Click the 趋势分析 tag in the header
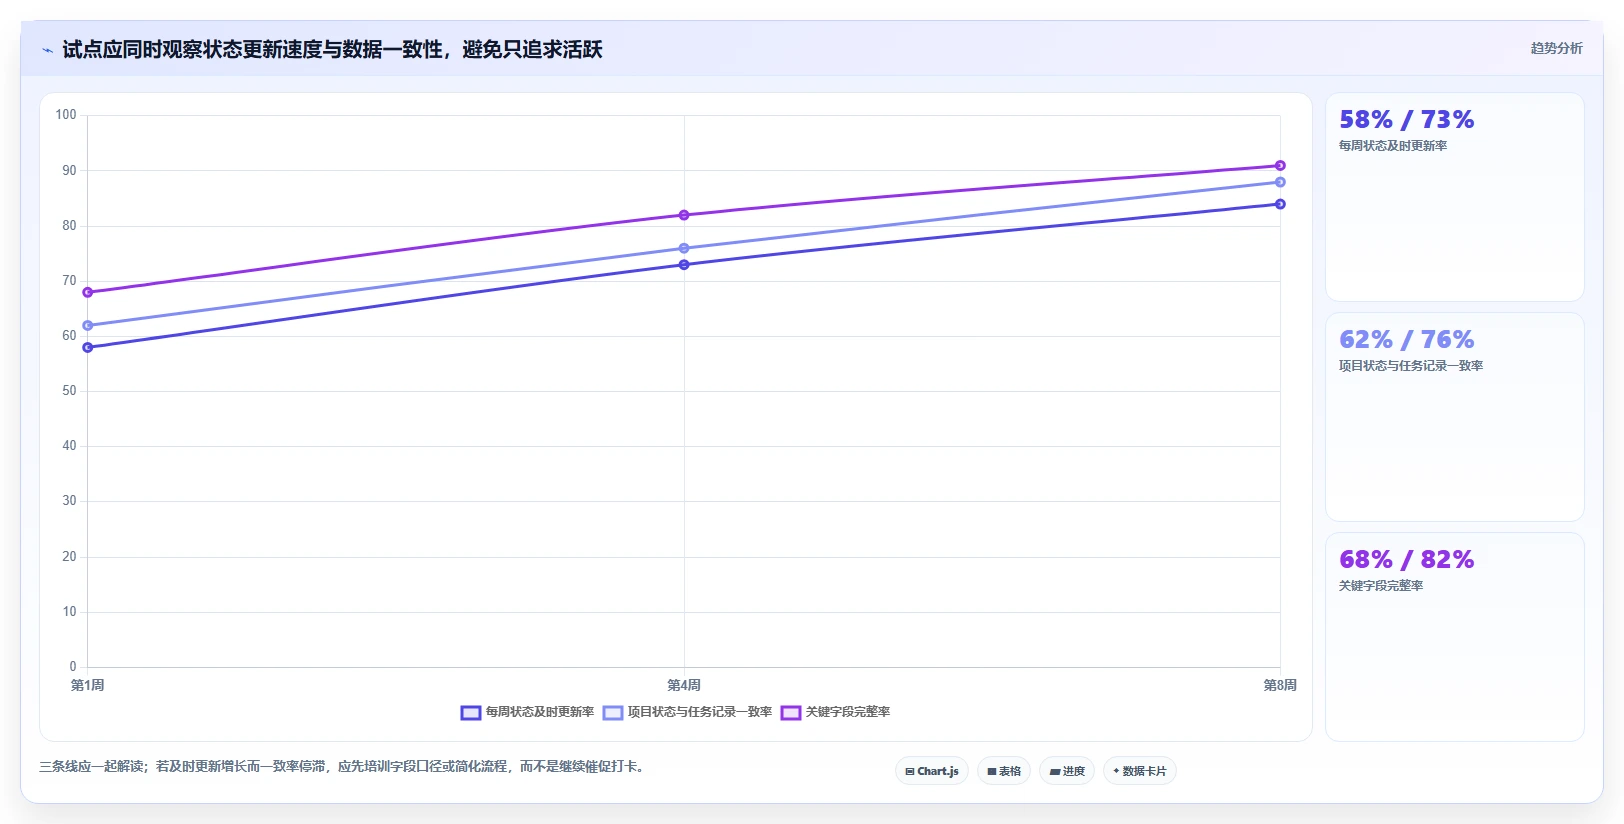 click(1556, 48)
